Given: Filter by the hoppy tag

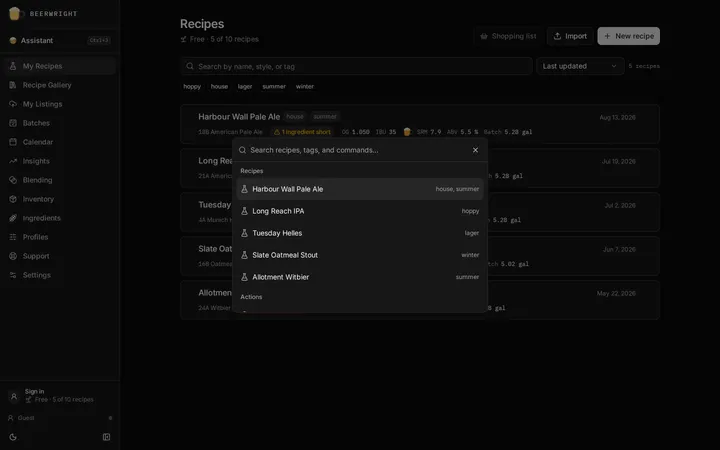Looking at the screenshot, I should coord(192,86).
